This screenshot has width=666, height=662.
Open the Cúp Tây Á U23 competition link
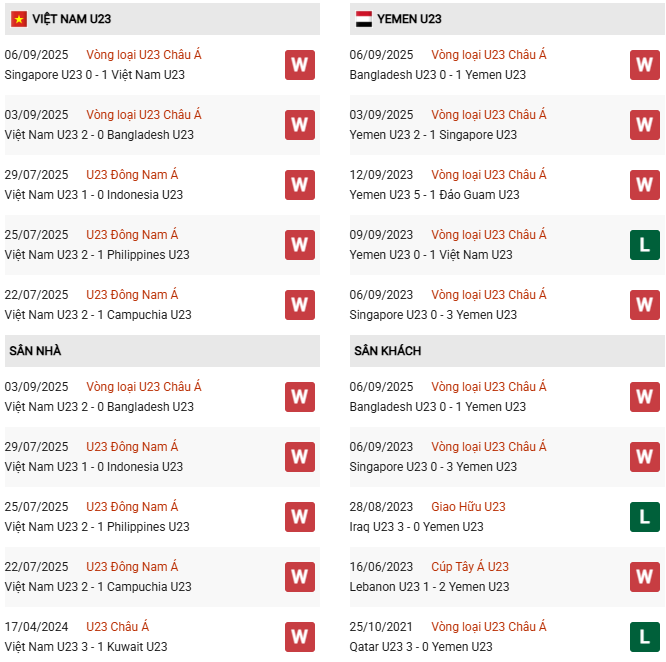tap(470, 567)
